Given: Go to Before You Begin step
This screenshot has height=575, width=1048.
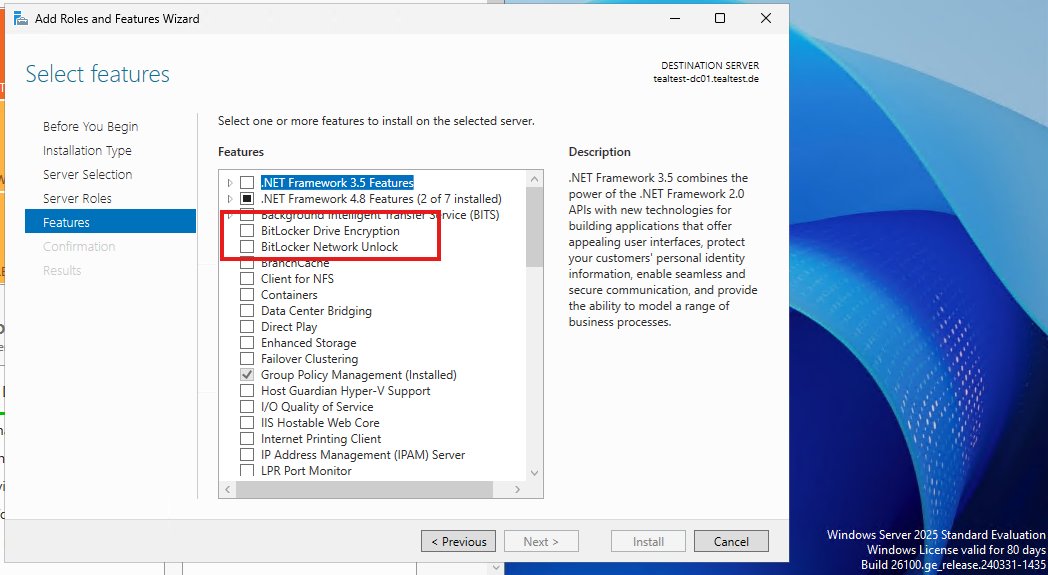Looking at the screenshot, I should pos(90,126).
